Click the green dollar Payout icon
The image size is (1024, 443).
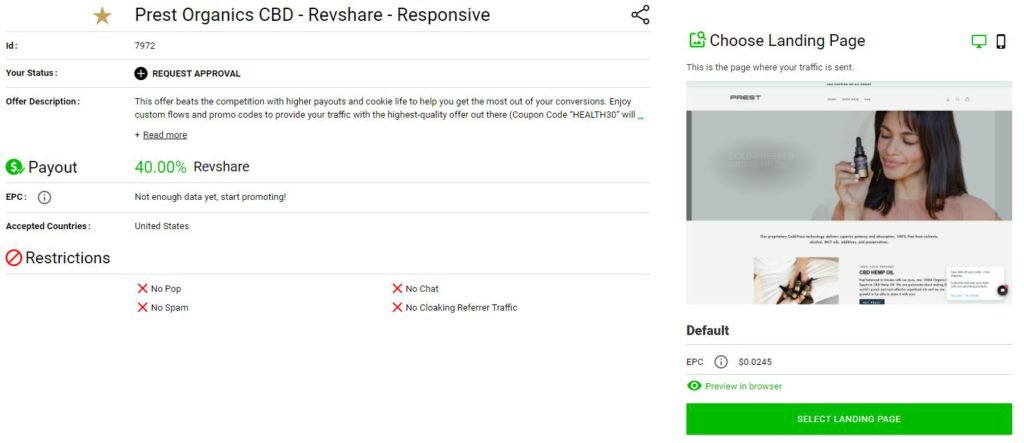pos(14,167)
